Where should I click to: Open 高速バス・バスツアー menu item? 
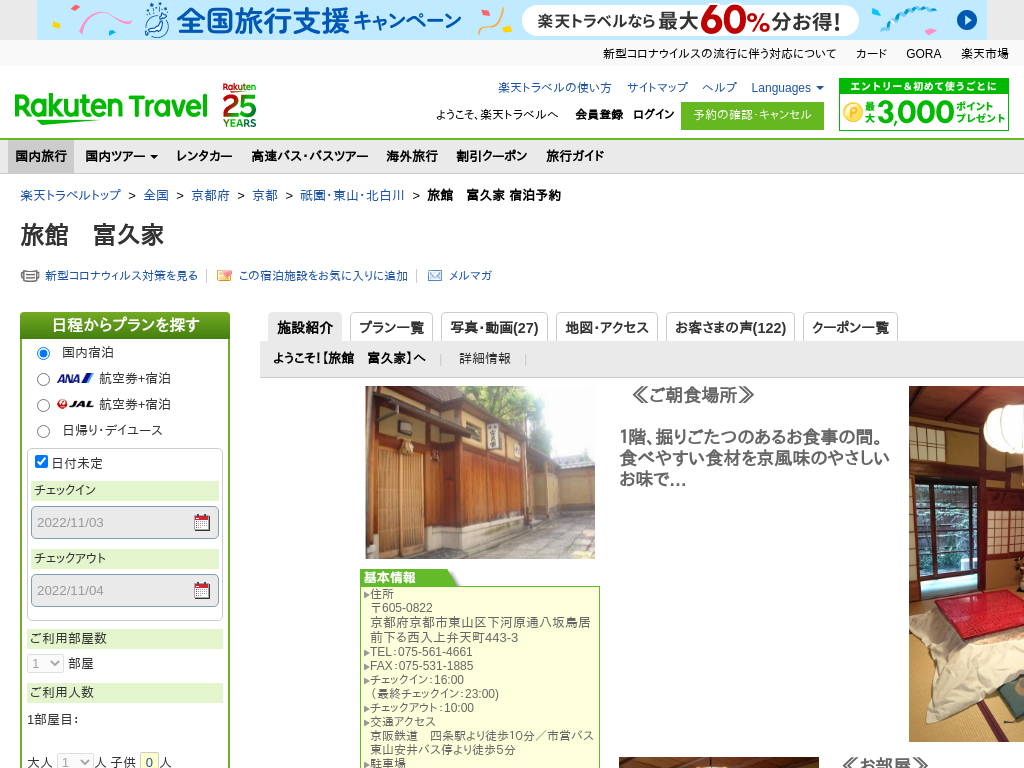310,156
